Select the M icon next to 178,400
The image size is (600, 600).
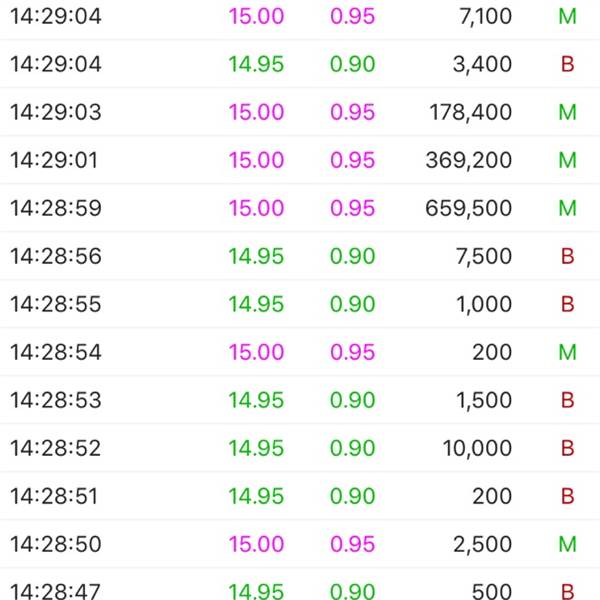coord(567,112)
